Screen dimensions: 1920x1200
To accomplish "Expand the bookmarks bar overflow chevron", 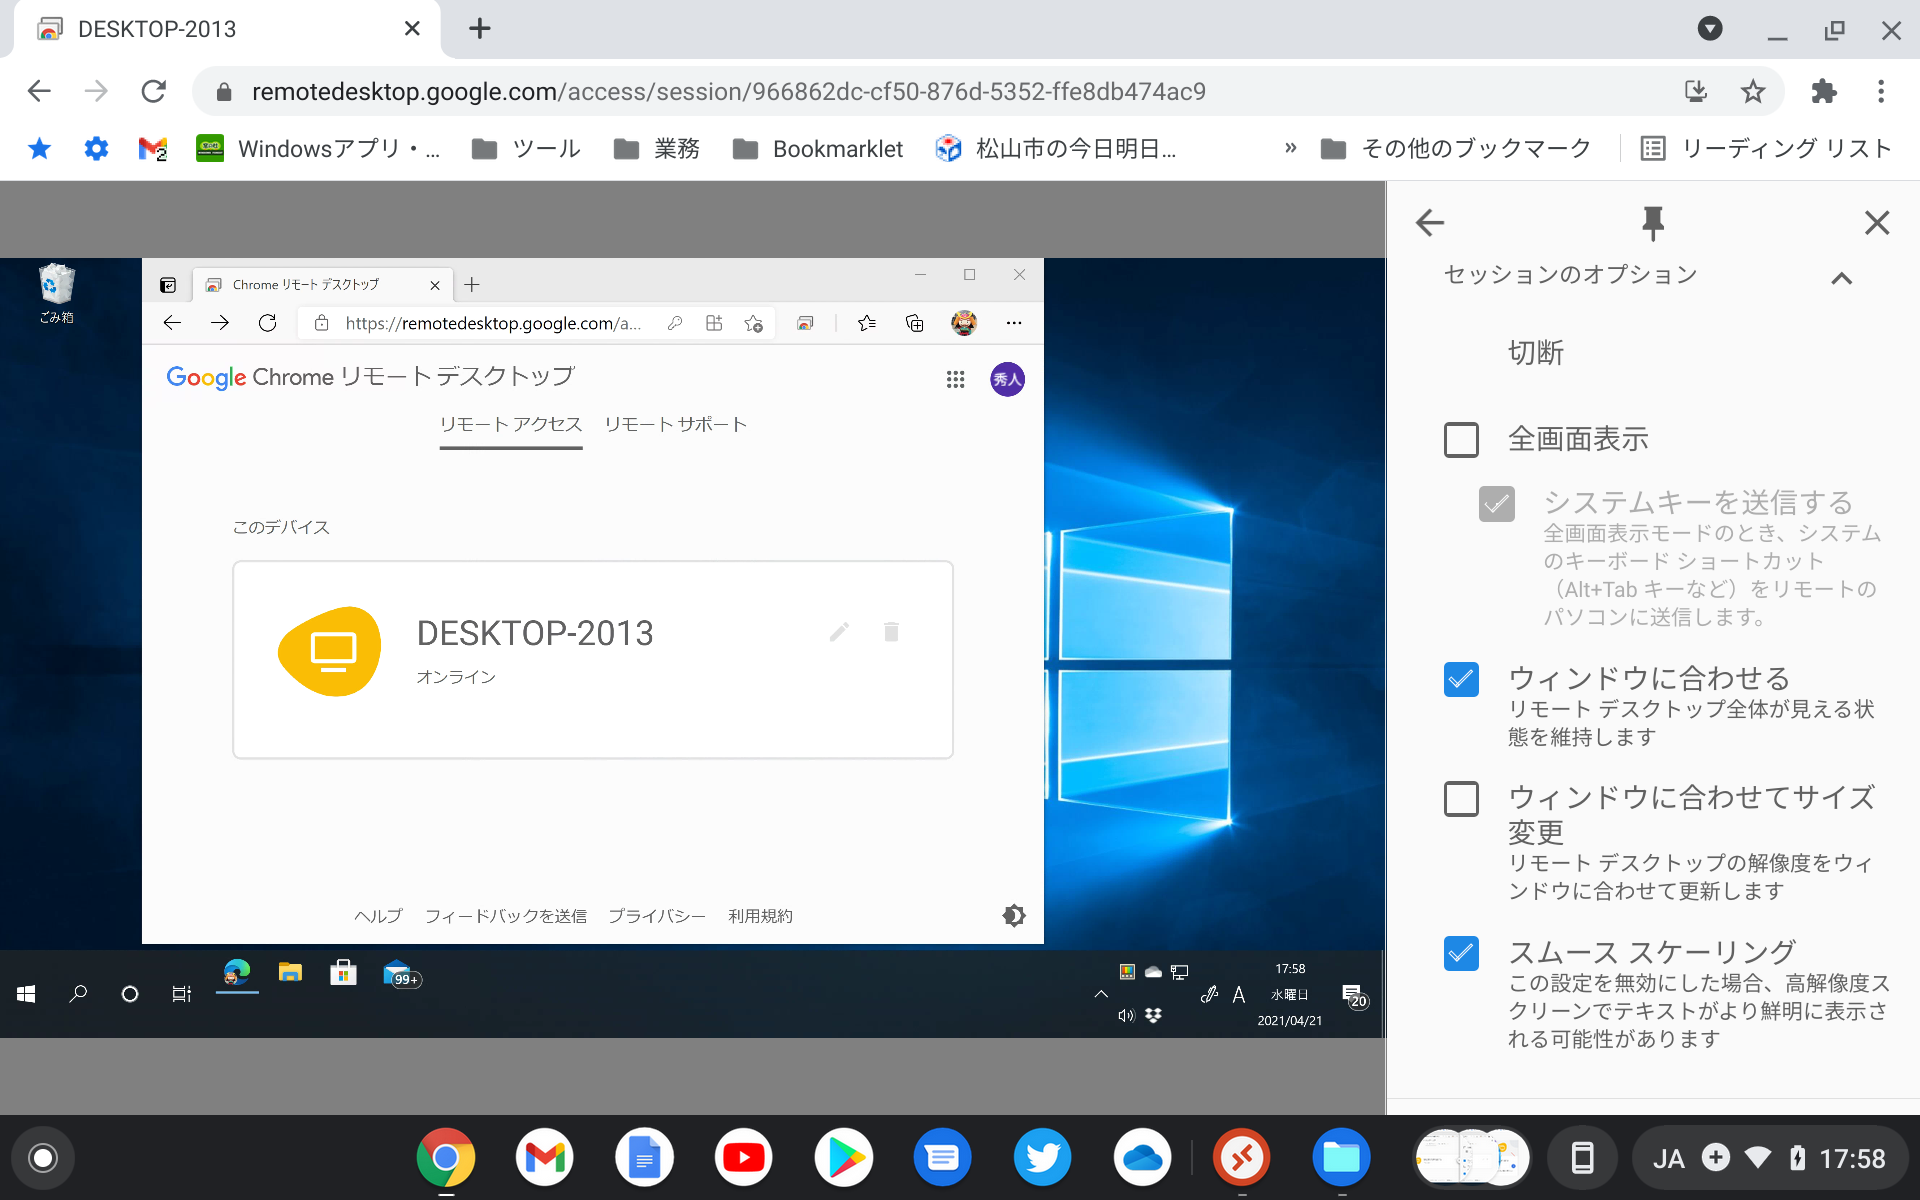I will click(x=1289, y=148).
